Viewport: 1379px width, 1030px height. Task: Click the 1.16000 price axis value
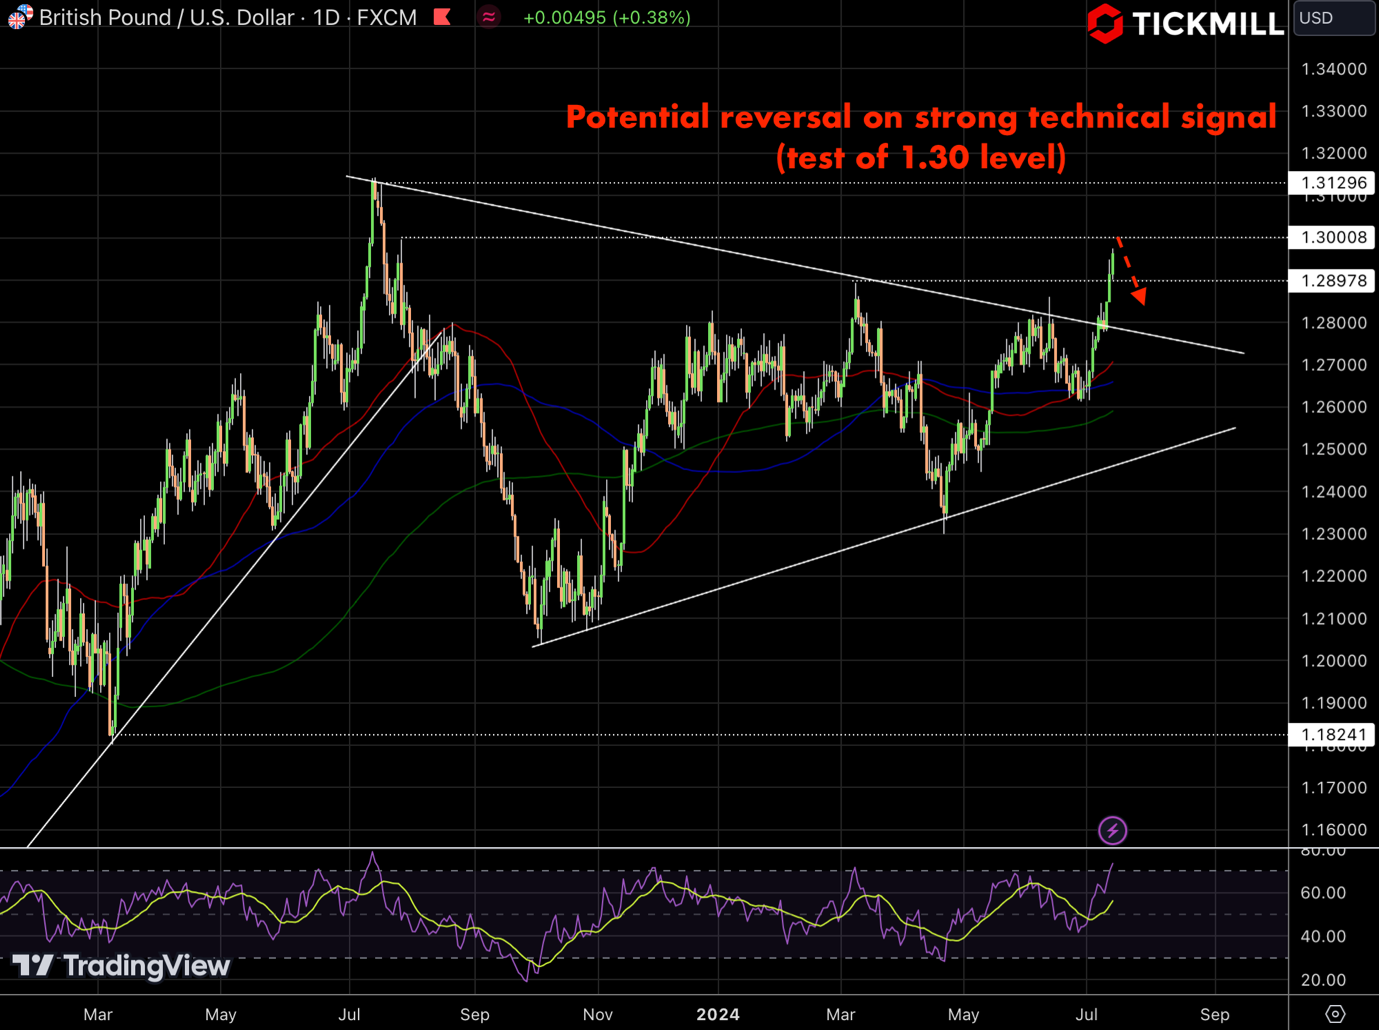[x=1334, y=830]
